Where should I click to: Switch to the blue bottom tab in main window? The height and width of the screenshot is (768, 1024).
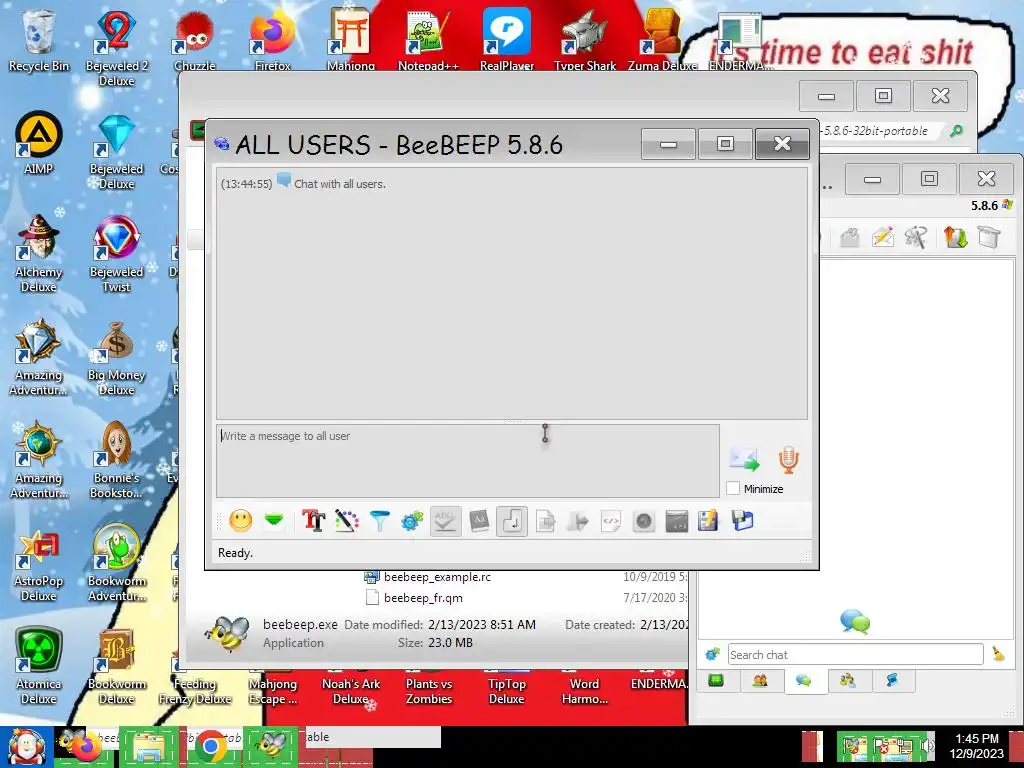[891, 681]
